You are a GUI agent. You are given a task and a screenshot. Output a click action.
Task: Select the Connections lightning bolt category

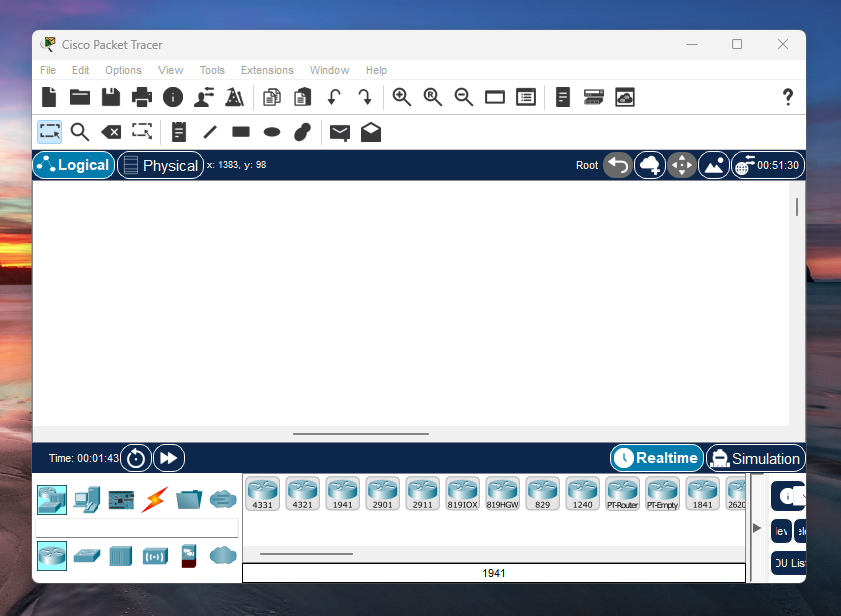[x=154, y=498]
